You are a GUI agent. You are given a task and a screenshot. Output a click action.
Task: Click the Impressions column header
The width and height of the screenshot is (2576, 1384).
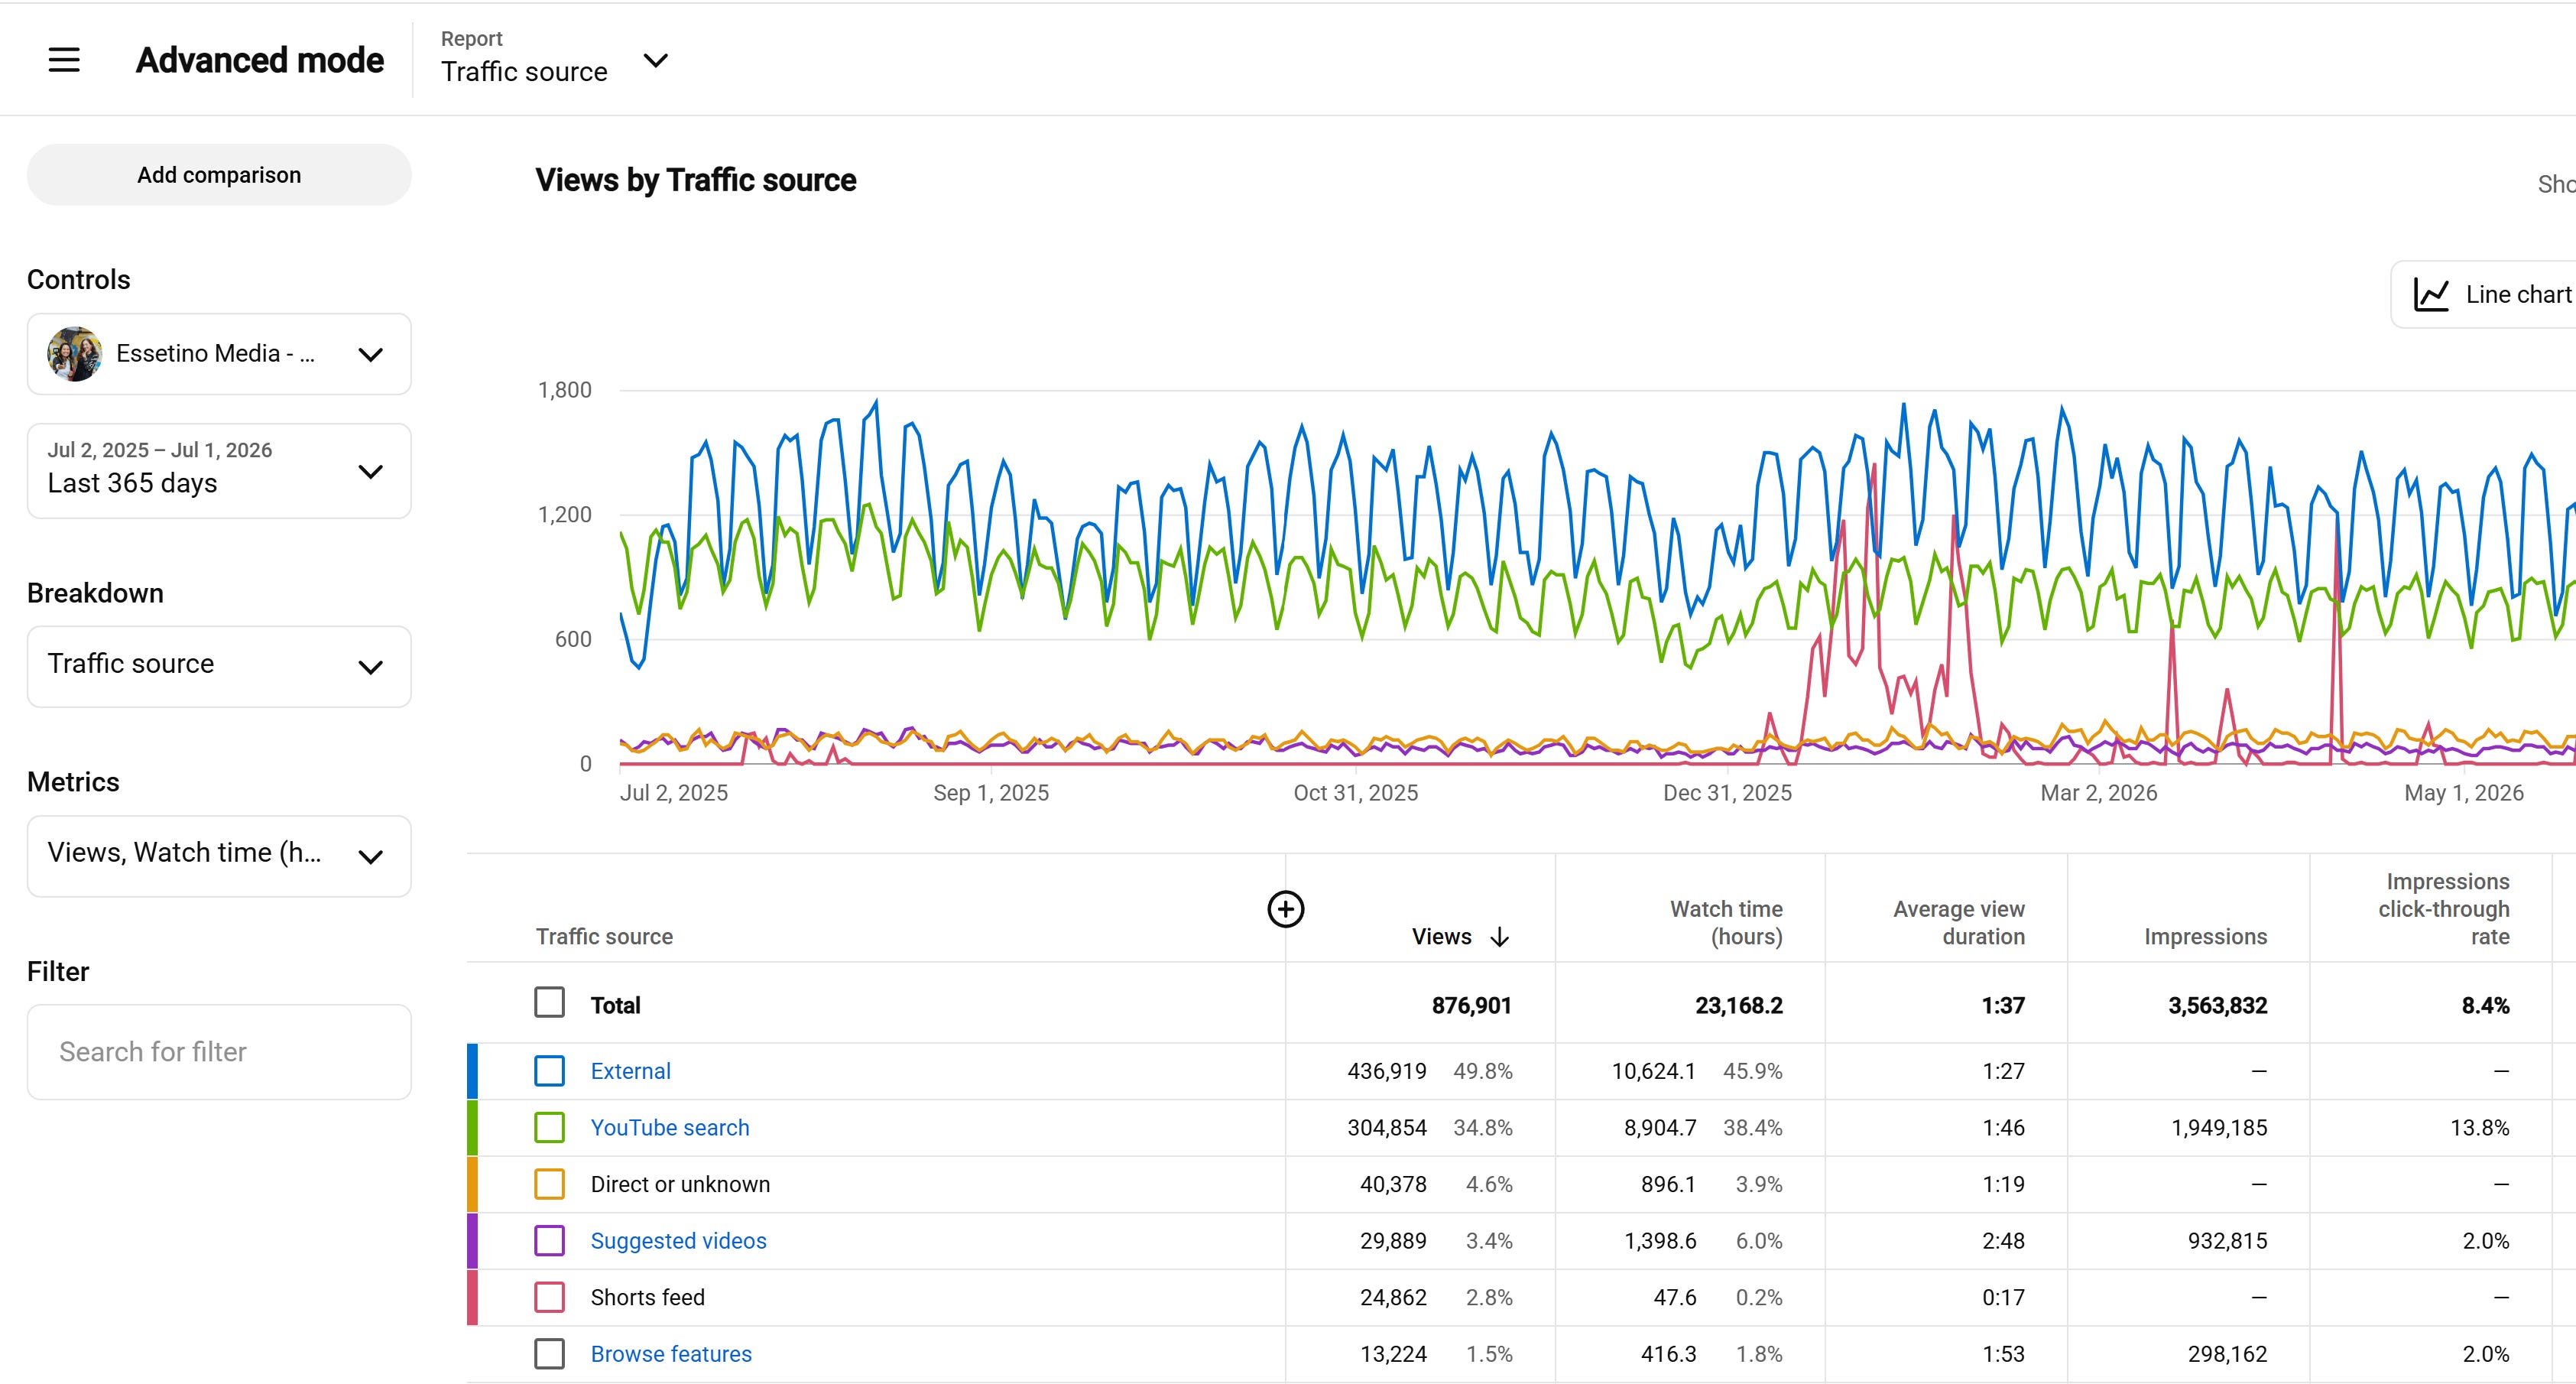2205,937
